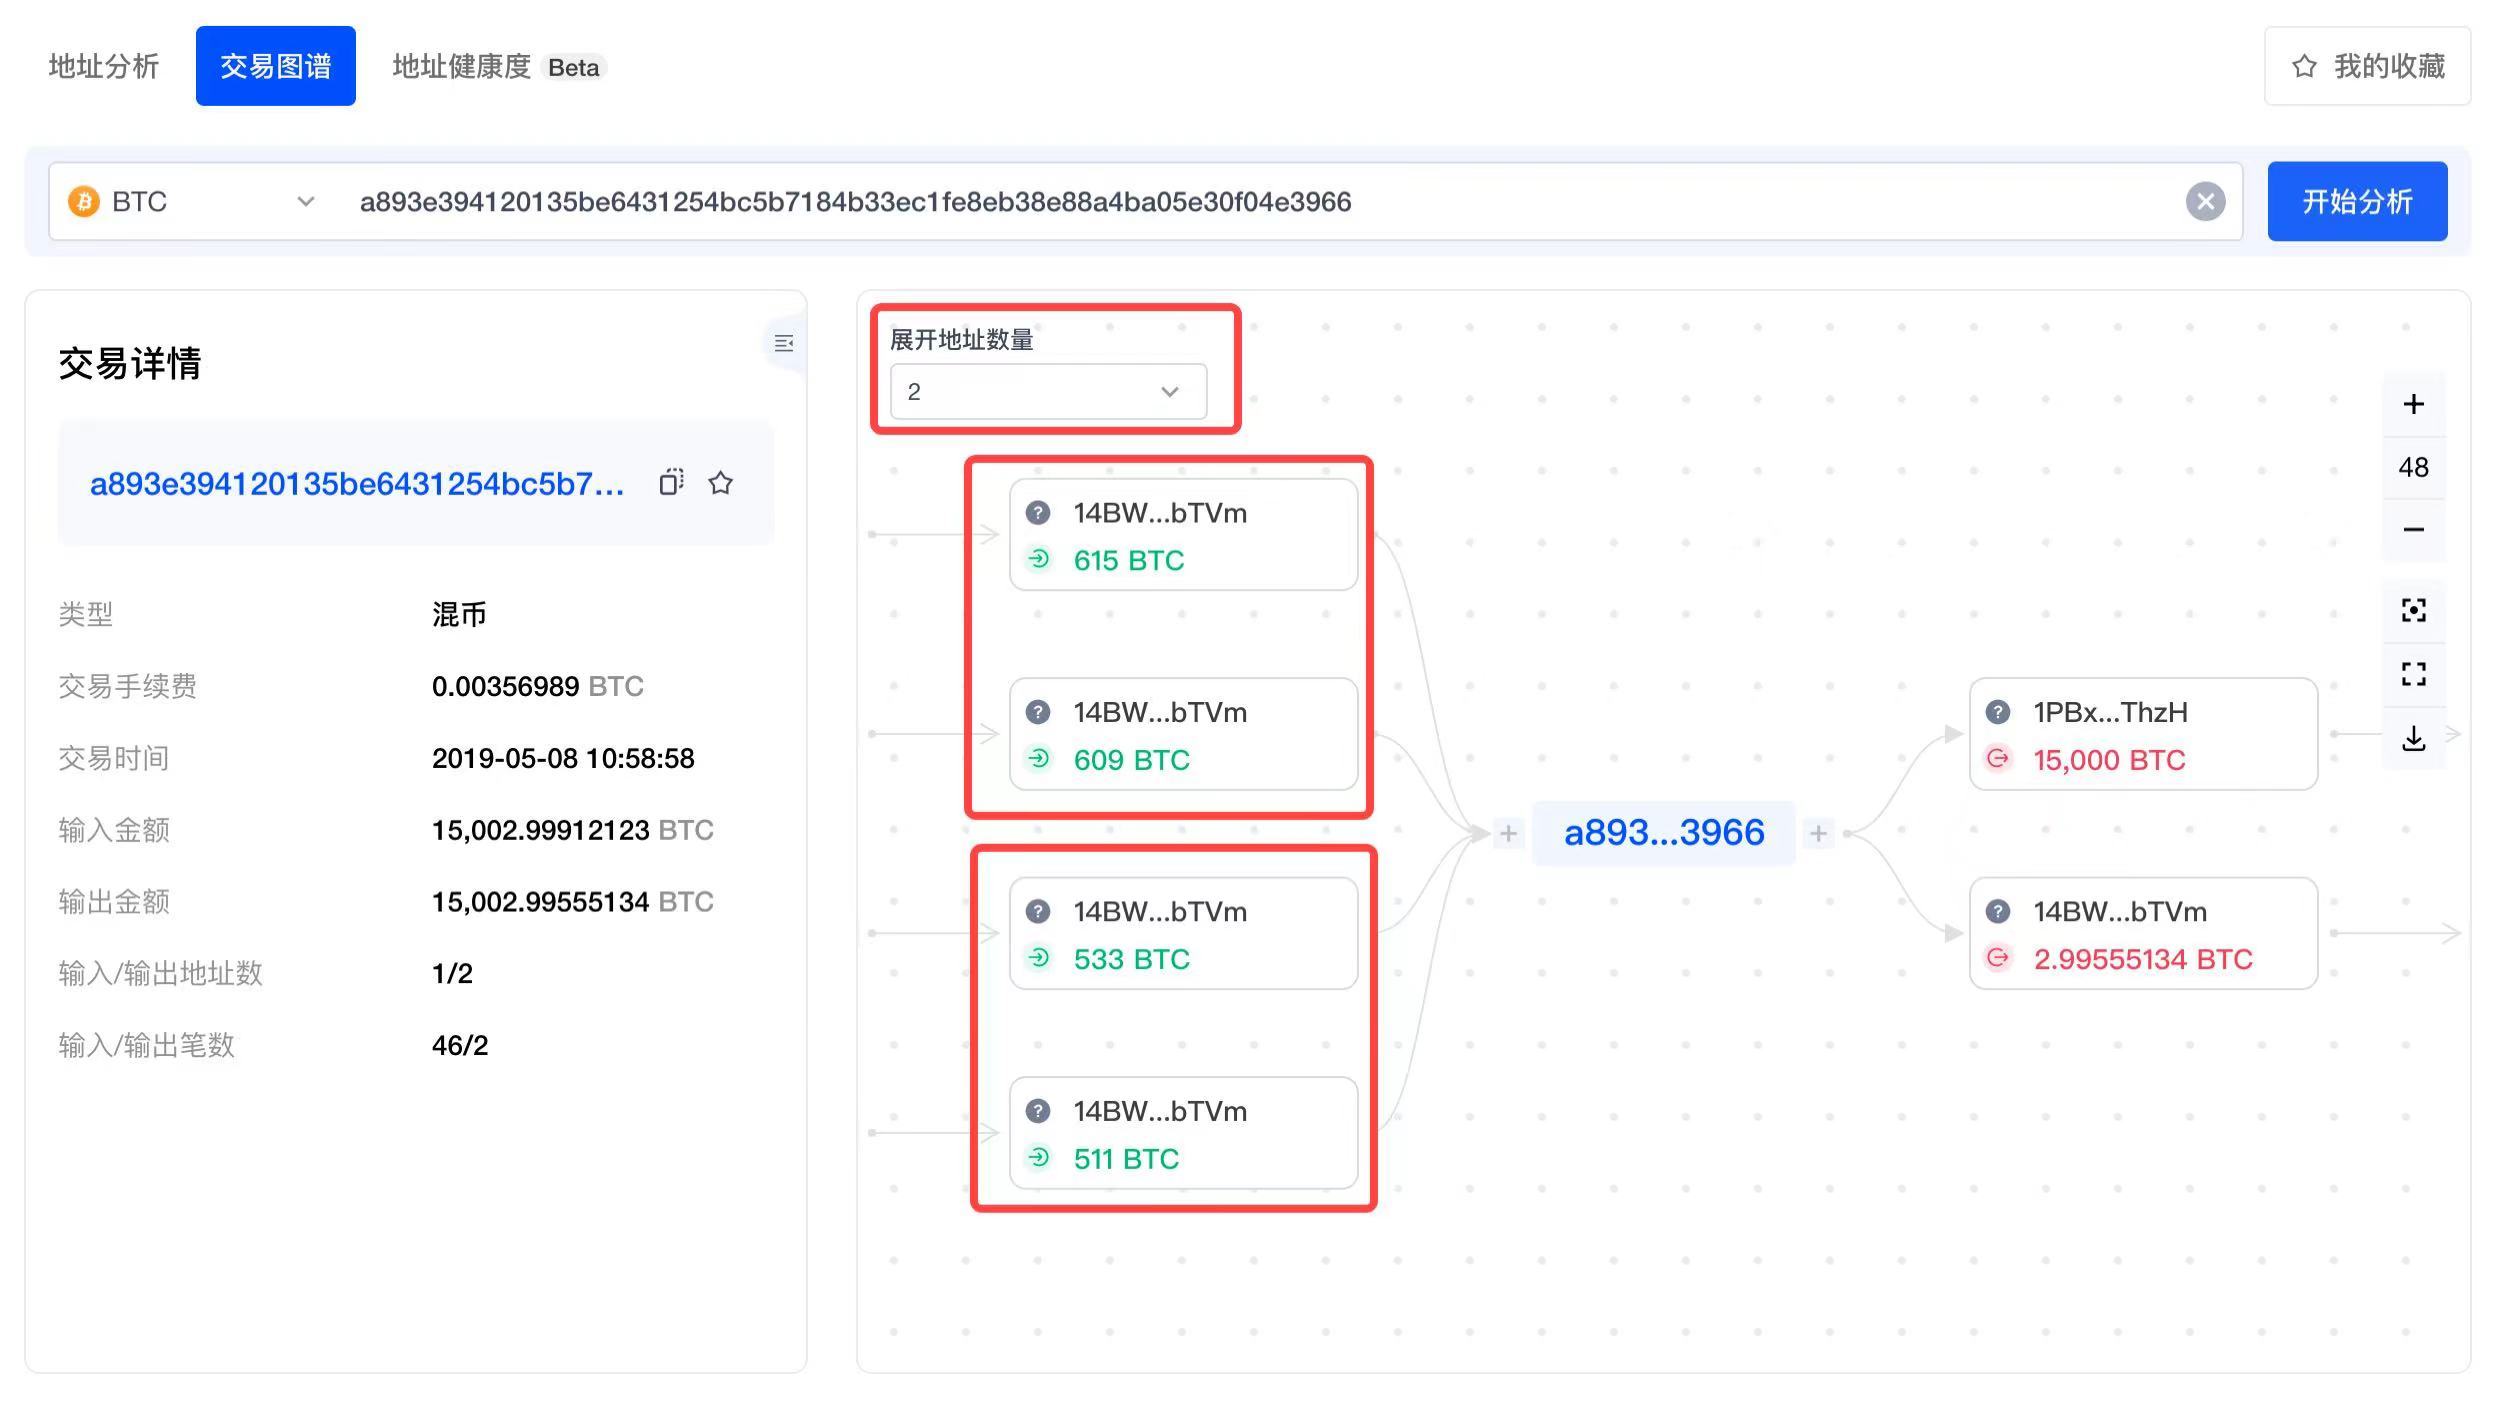Image resolution: width=2516 pixels, height=1424 pixels.
Task: Click red outflow icon on 2.99555134 BTC node
Action: [x=1998, y=958]
